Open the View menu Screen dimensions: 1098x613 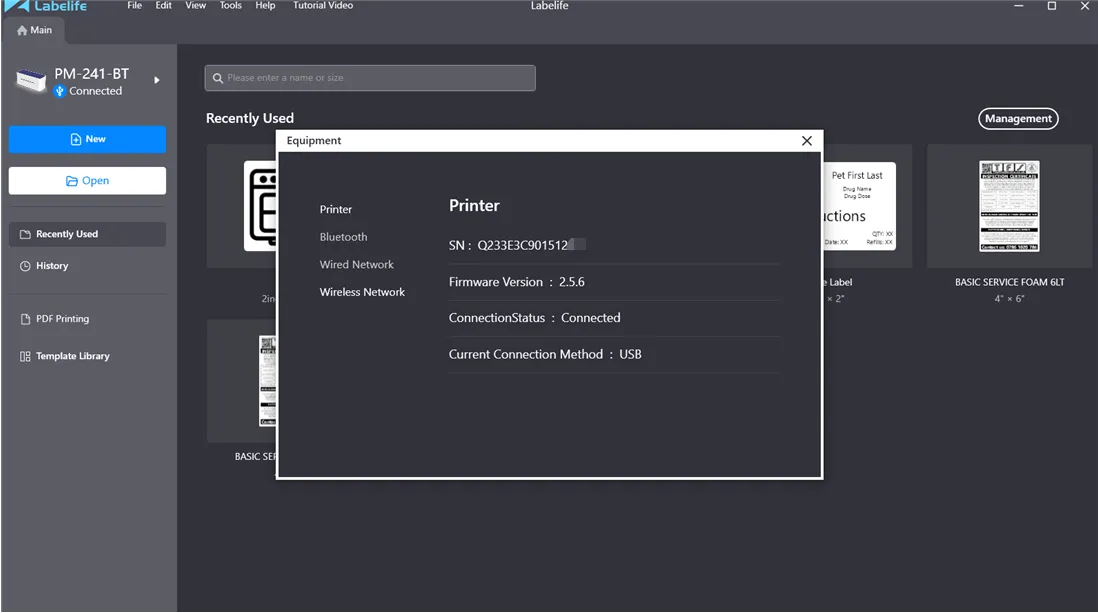pos(195,6)
